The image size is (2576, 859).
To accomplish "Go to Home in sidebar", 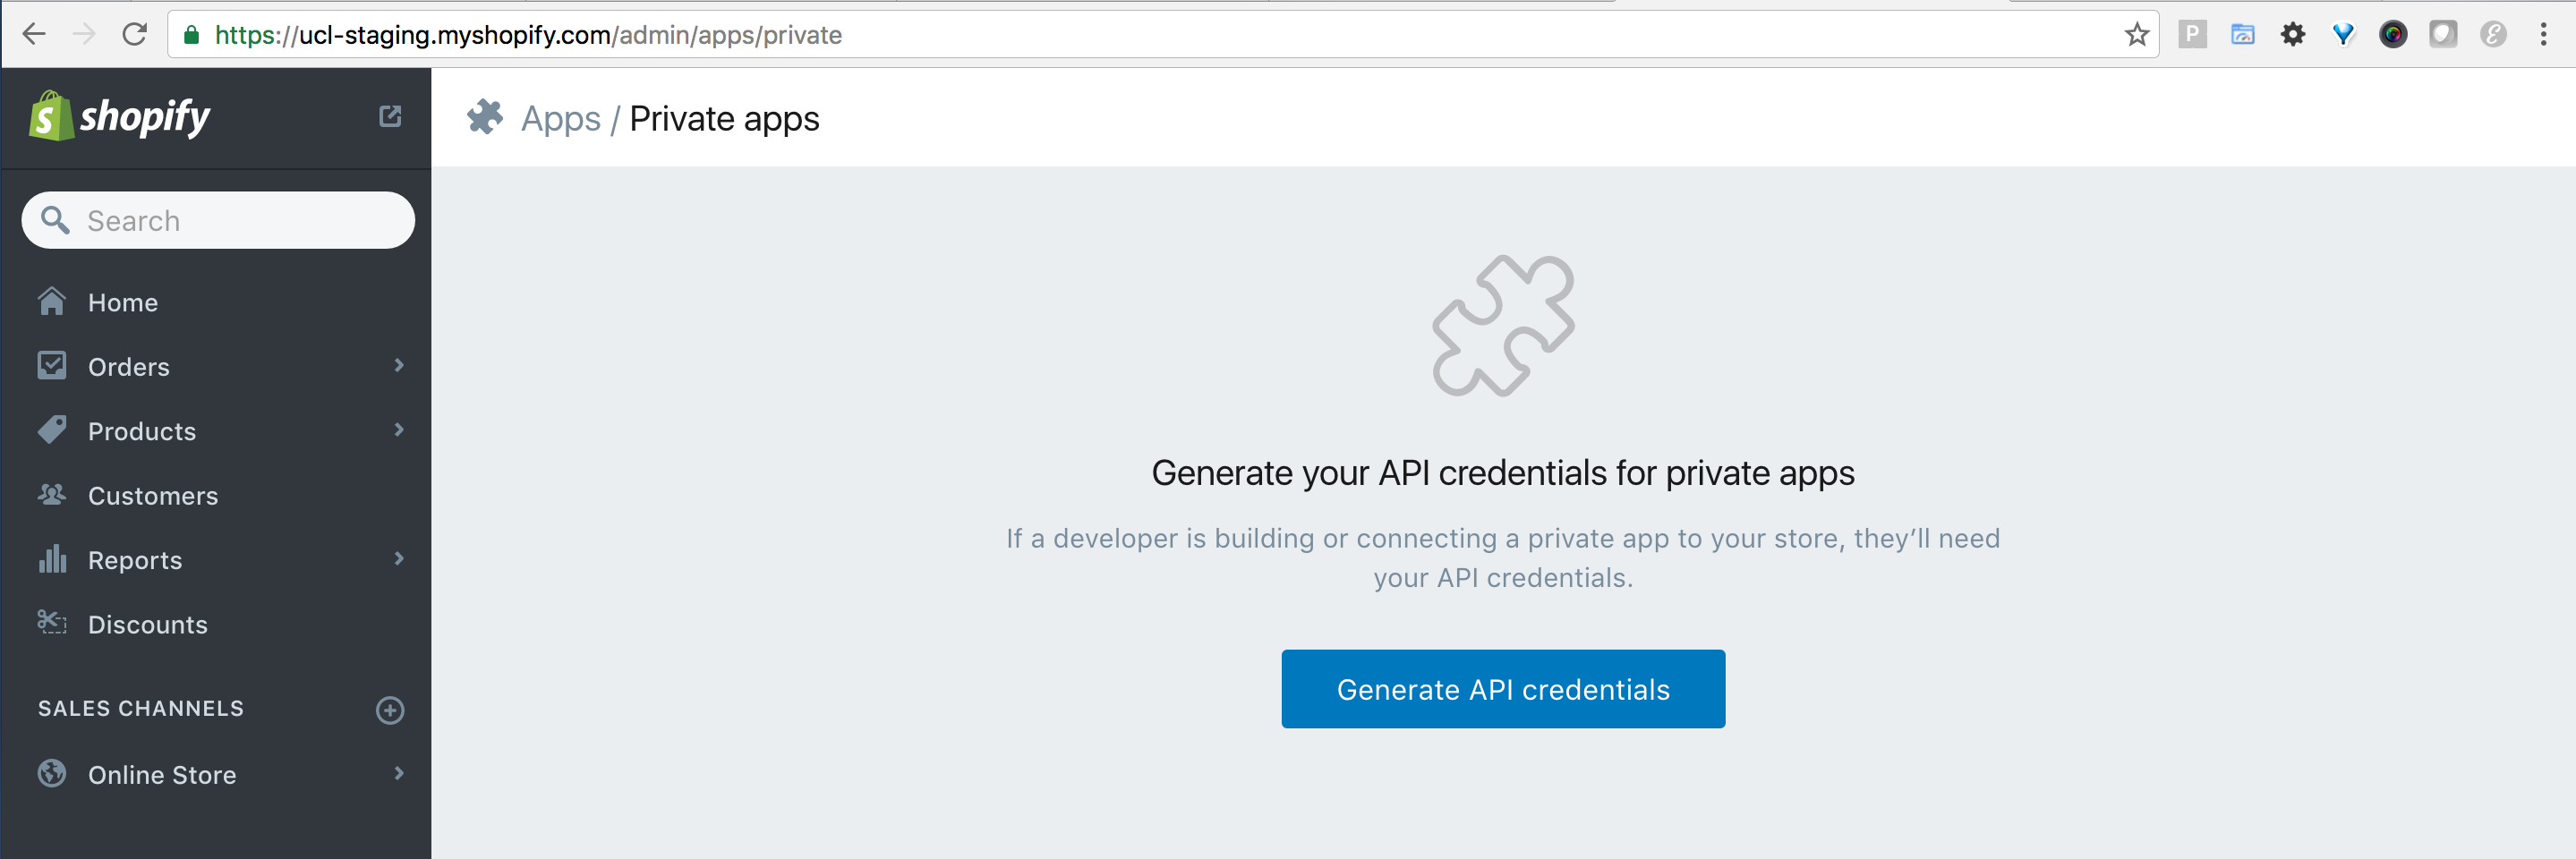I will point(122,302).
